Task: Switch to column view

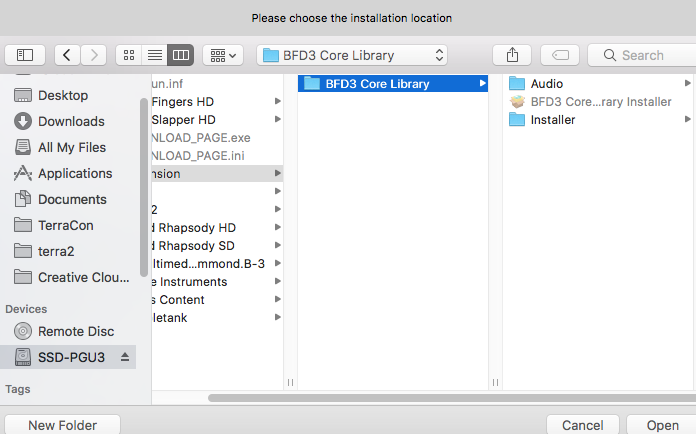Action: click(181, 55)
